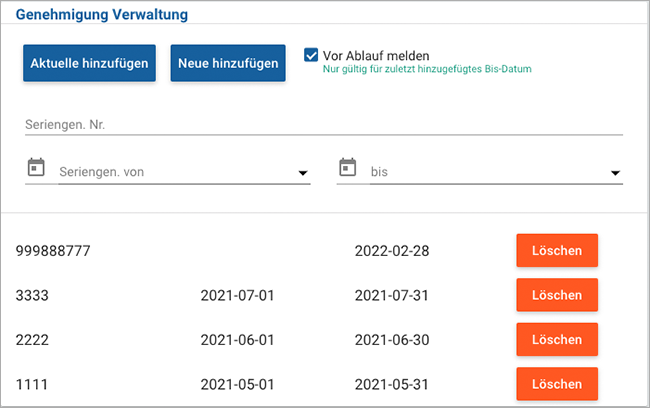Click Aktuelle hinzufügen button
This screenshot has height=408, width=650.
coord(90,63)
